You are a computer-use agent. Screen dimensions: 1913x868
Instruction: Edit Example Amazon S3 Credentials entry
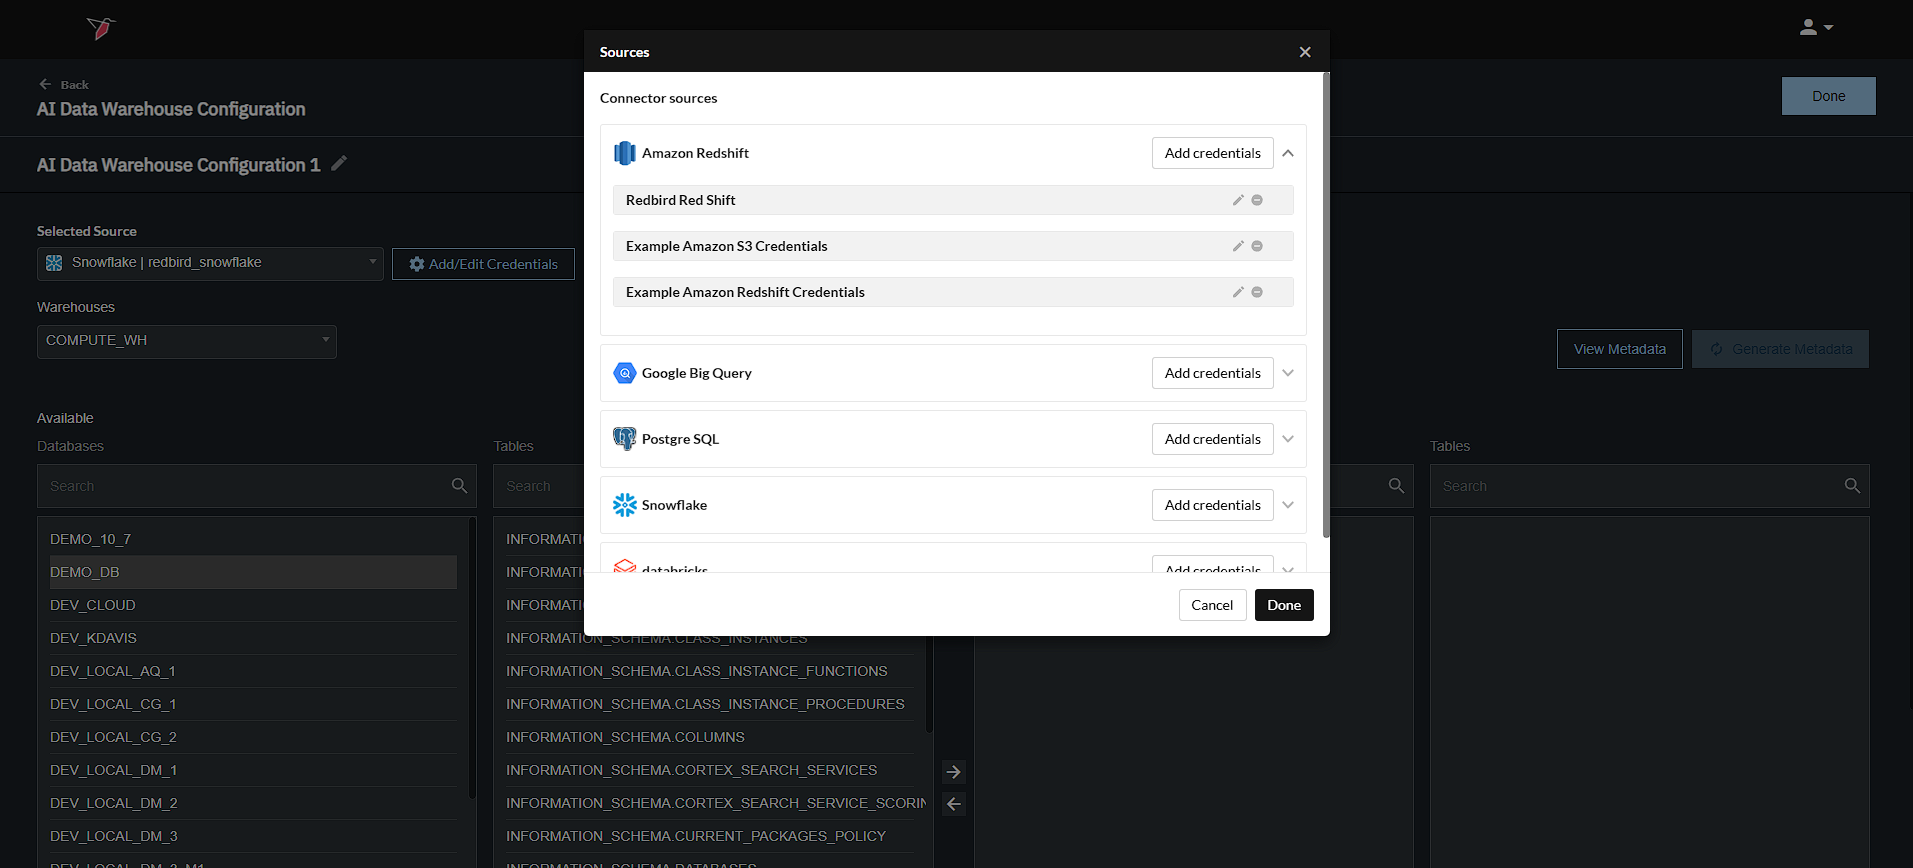tap(1238, 246)
